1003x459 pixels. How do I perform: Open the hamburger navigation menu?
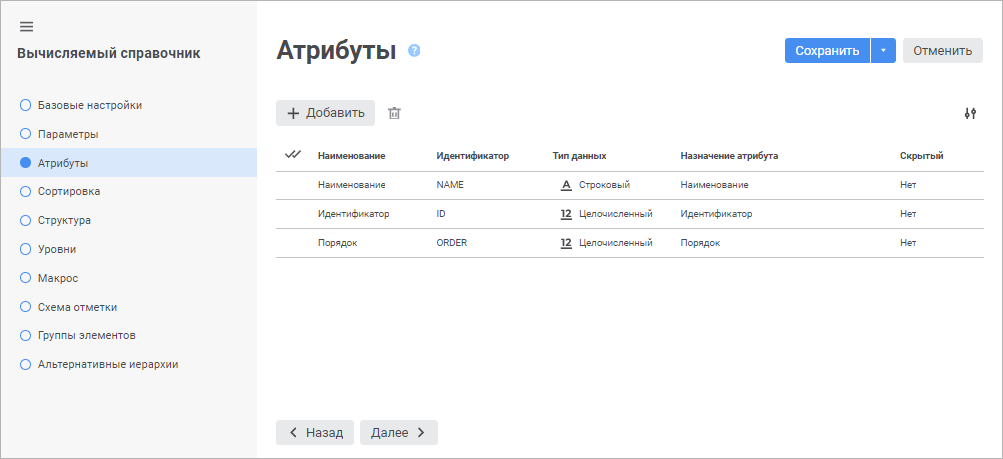pyautogui.click(x=27, y=26)
